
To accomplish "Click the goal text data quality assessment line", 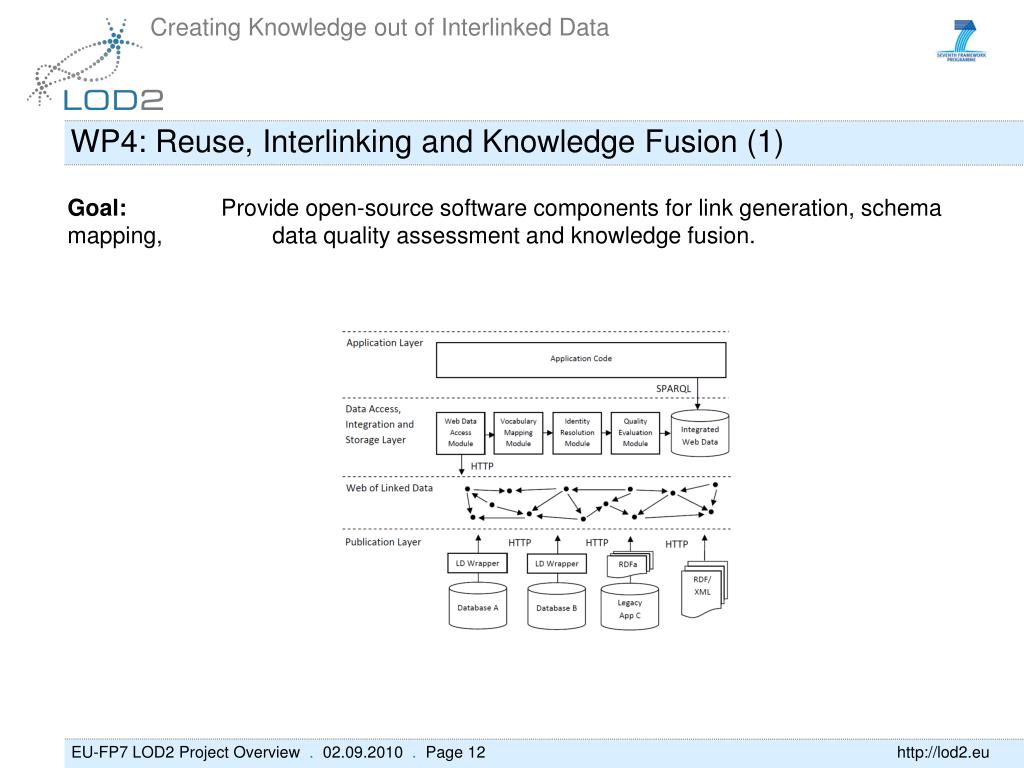I will pyautogui.click(x=513, y=236).
